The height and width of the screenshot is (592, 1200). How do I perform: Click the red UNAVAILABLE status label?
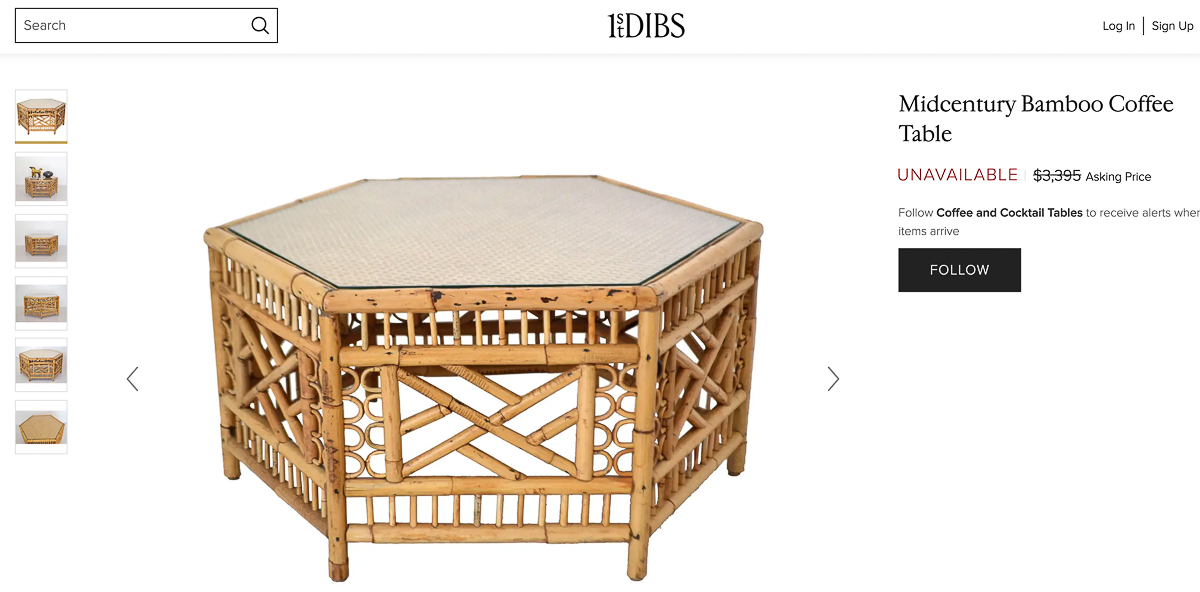(957, 175)
